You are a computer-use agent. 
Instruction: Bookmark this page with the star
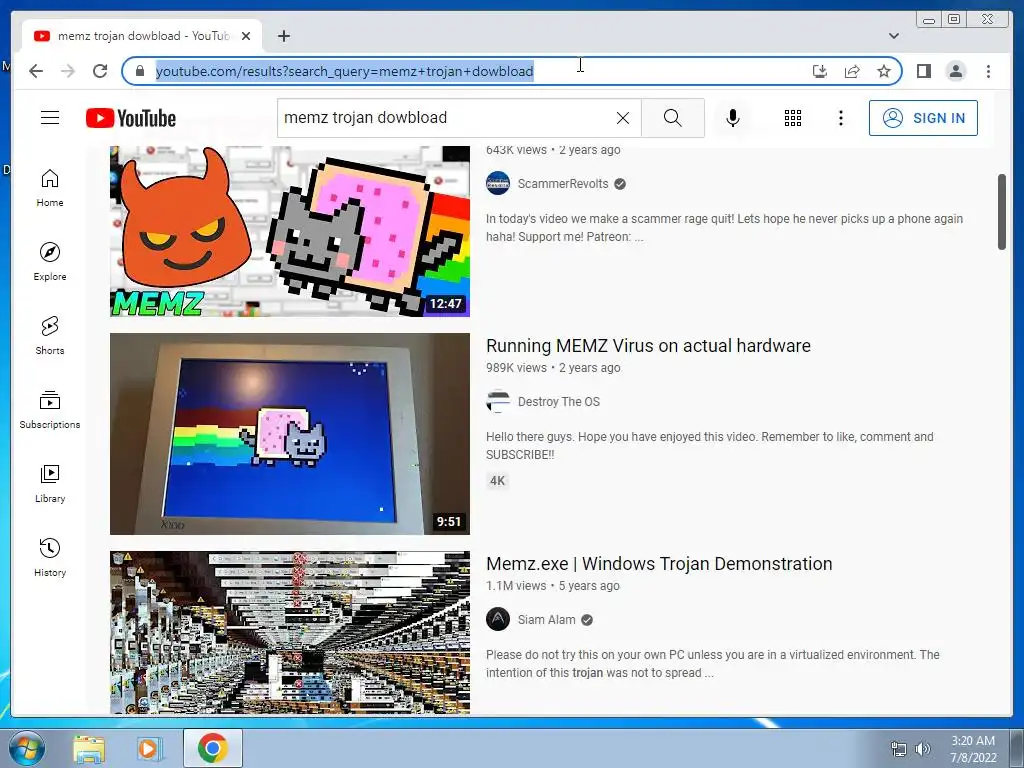pyautogui.click(x=884, y=71)
